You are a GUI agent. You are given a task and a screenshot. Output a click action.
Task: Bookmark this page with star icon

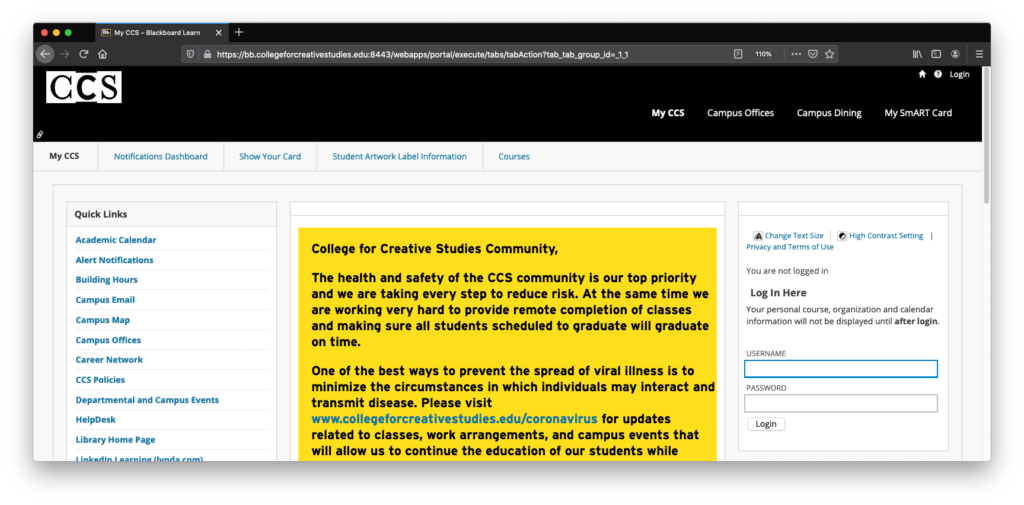830,54
